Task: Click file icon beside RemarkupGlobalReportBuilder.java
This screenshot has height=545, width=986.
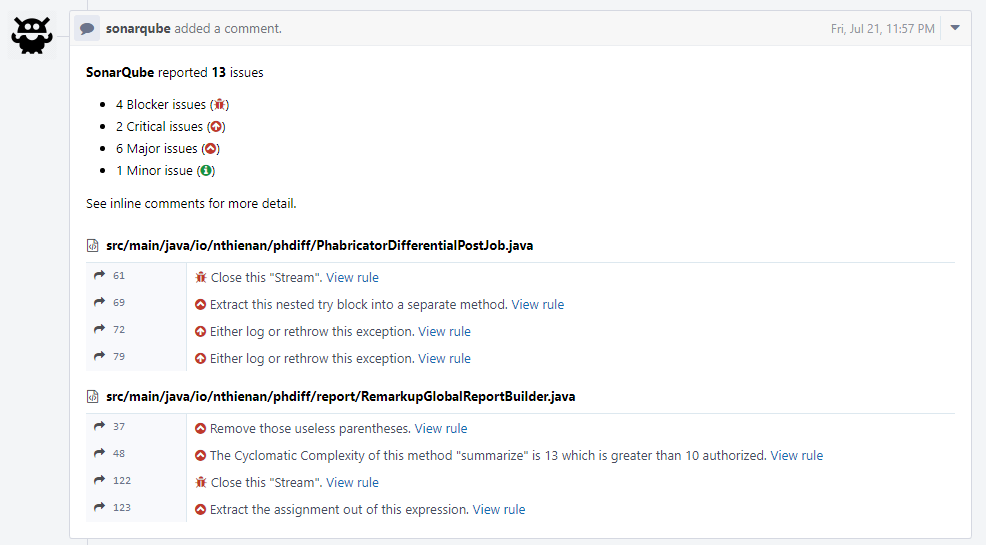Action: click(92, 397)
